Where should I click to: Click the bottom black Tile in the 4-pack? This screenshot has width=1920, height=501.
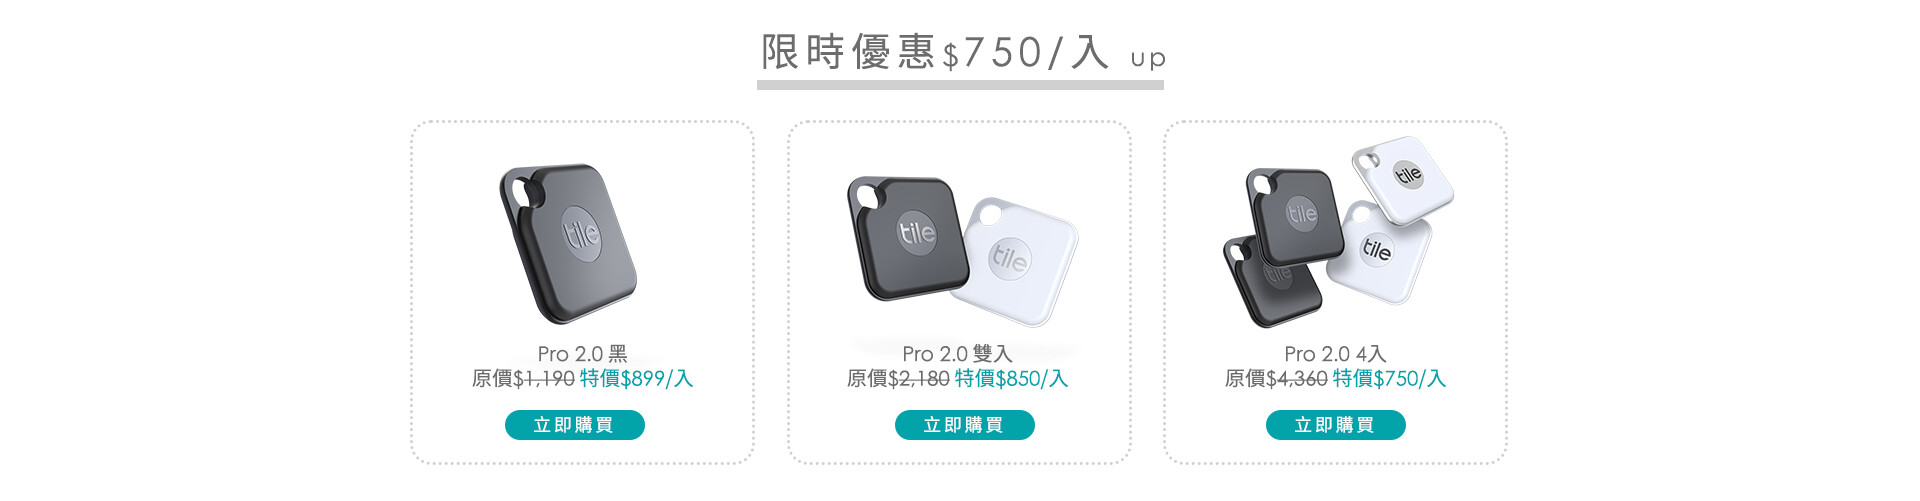coord(1270,283)
